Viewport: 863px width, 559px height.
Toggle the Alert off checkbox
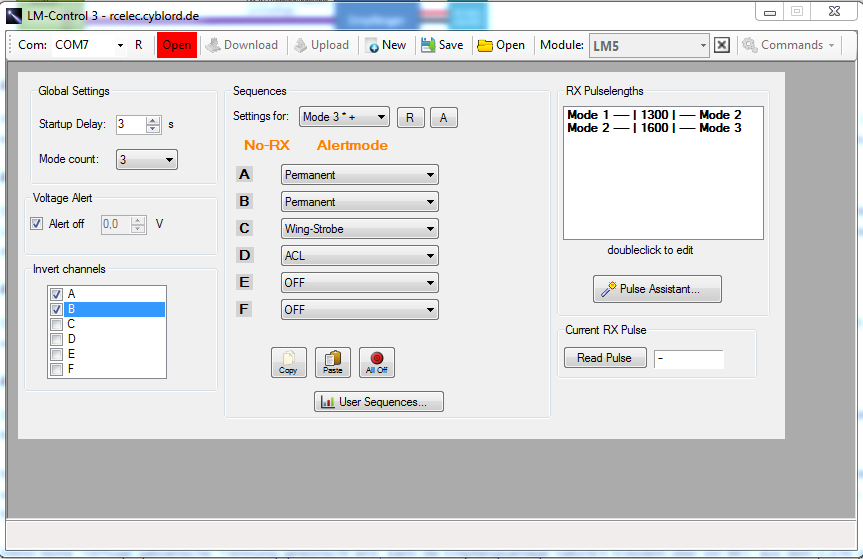point(36,223)
